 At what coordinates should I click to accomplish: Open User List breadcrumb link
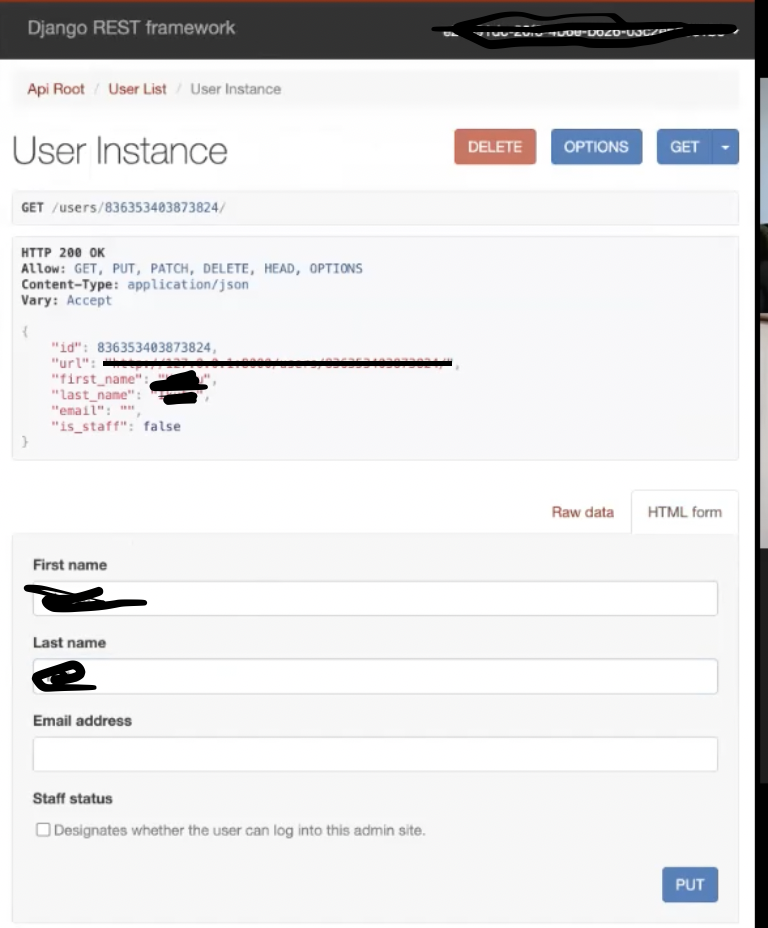[x=137, y=89]
